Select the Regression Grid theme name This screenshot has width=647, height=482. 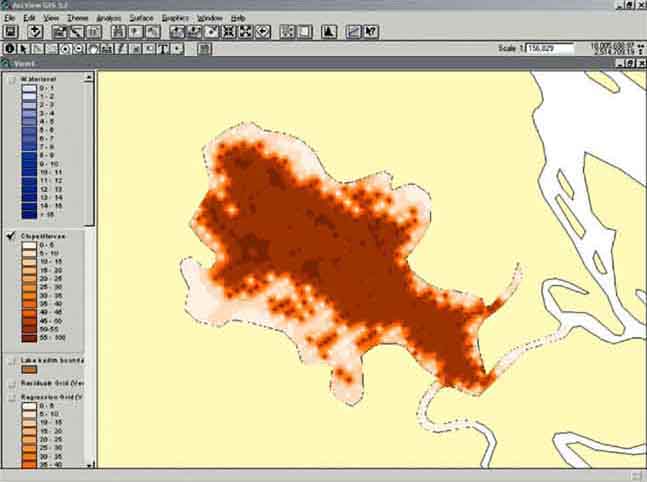52,397
